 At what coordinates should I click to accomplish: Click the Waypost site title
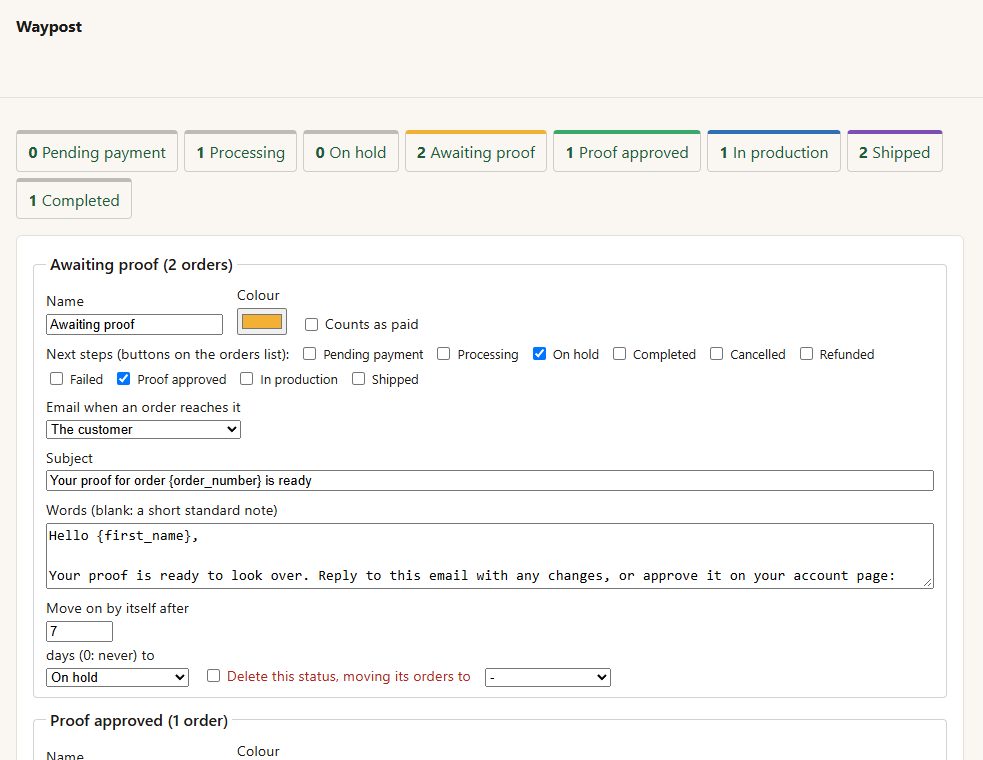pyautogui.click(x=49, y=27)
